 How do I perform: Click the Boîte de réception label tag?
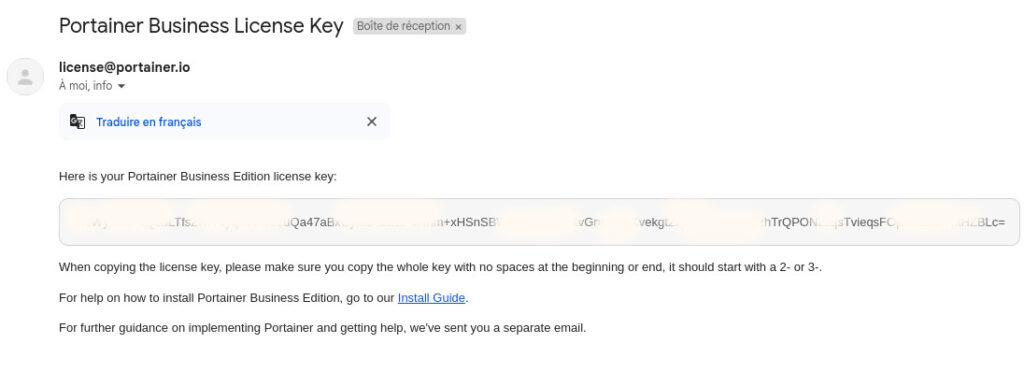[x=404, y=26]
